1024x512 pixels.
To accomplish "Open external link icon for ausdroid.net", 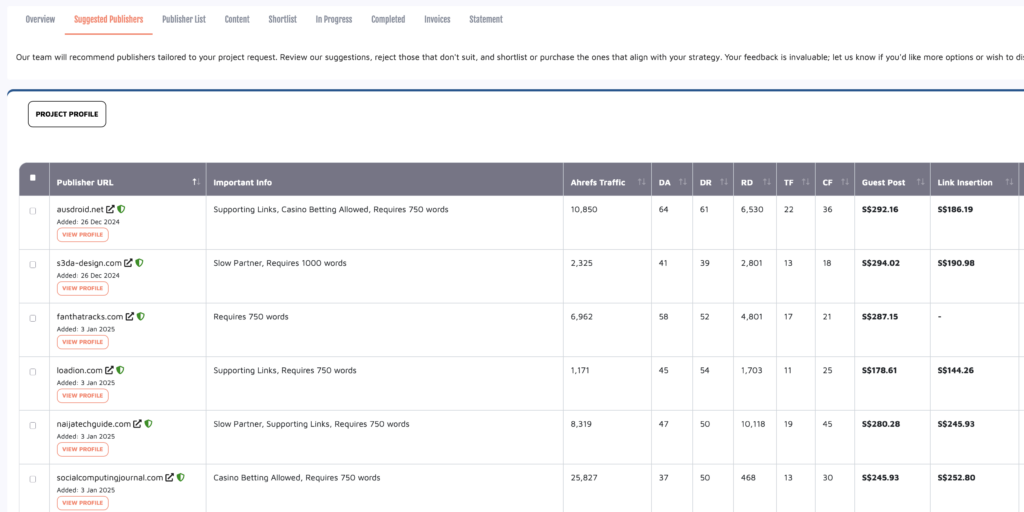I will click(x=111, y=209).
